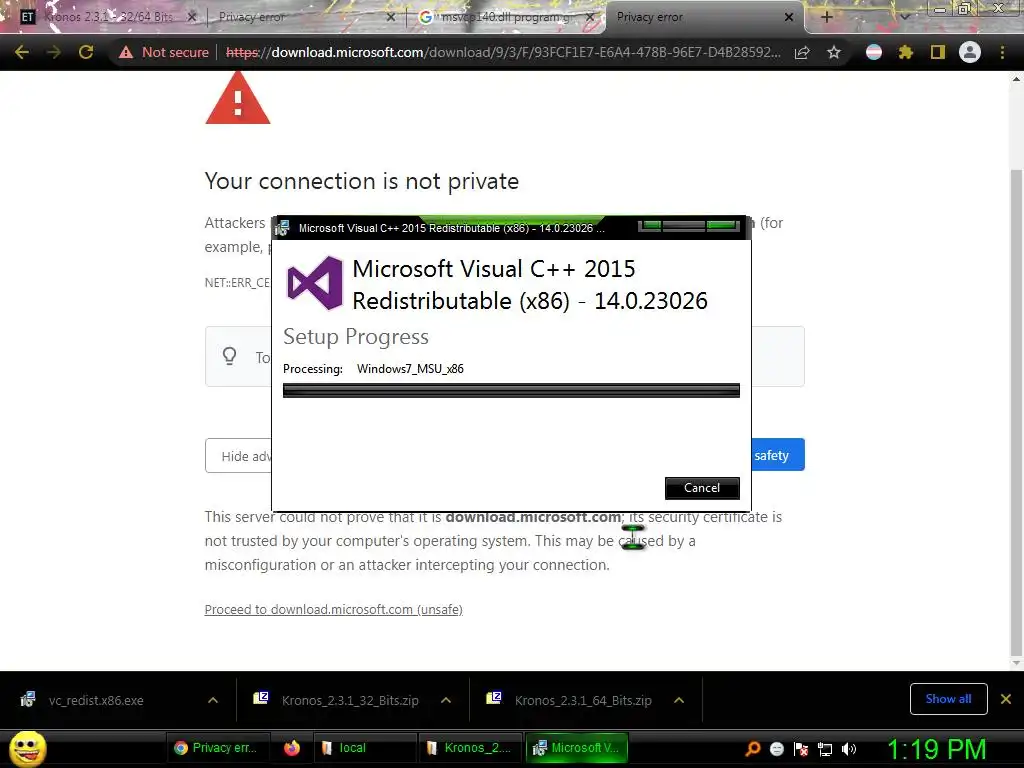Click Show all downloads
This screenshot has width=1024, height=768.
point(948,699)
